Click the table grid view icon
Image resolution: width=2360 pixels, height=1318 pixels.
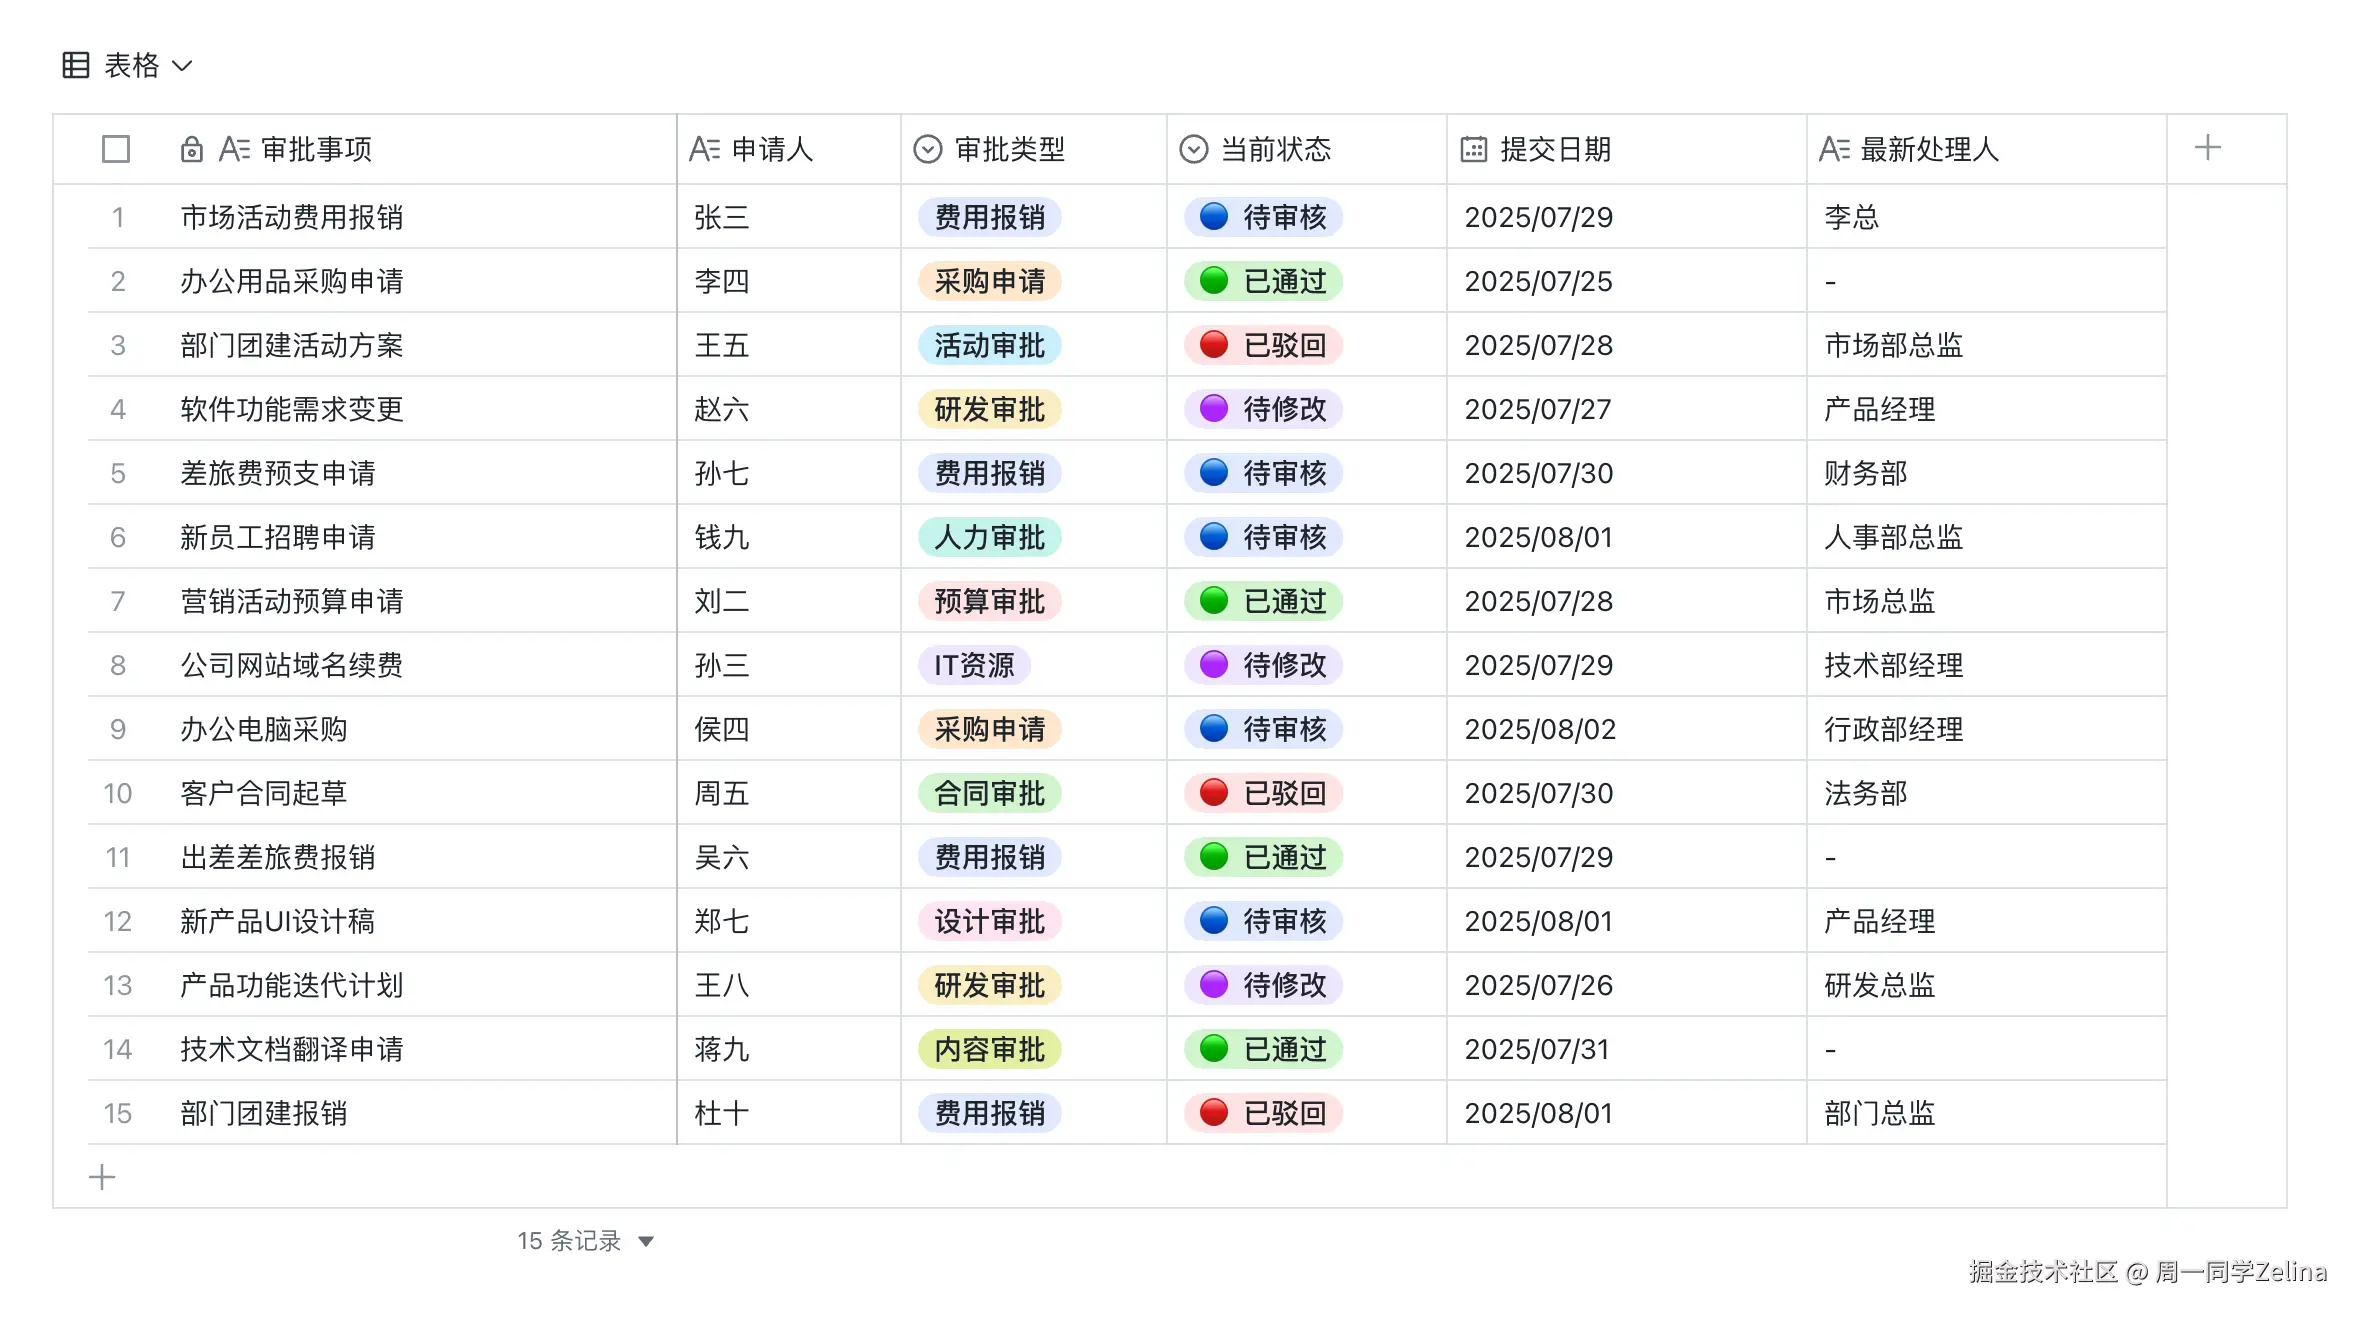[x=76, y=65]
